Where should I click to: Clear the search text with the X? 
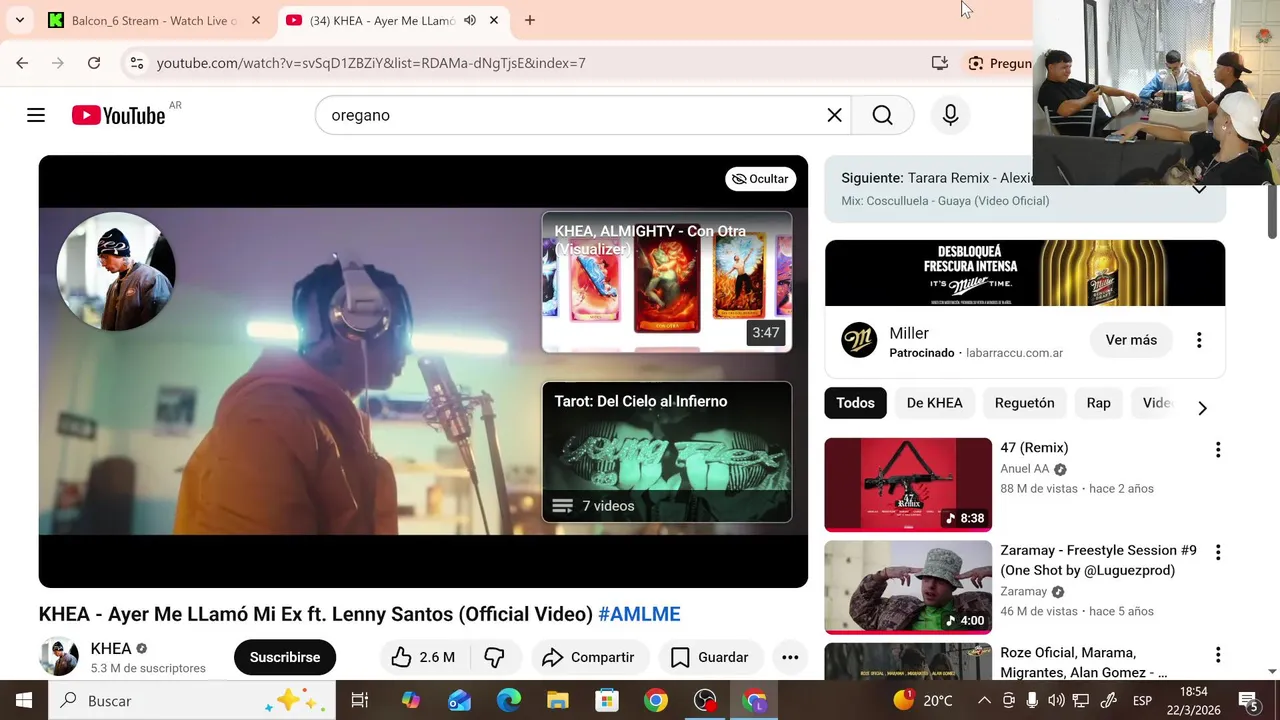[x=834, y=115]
